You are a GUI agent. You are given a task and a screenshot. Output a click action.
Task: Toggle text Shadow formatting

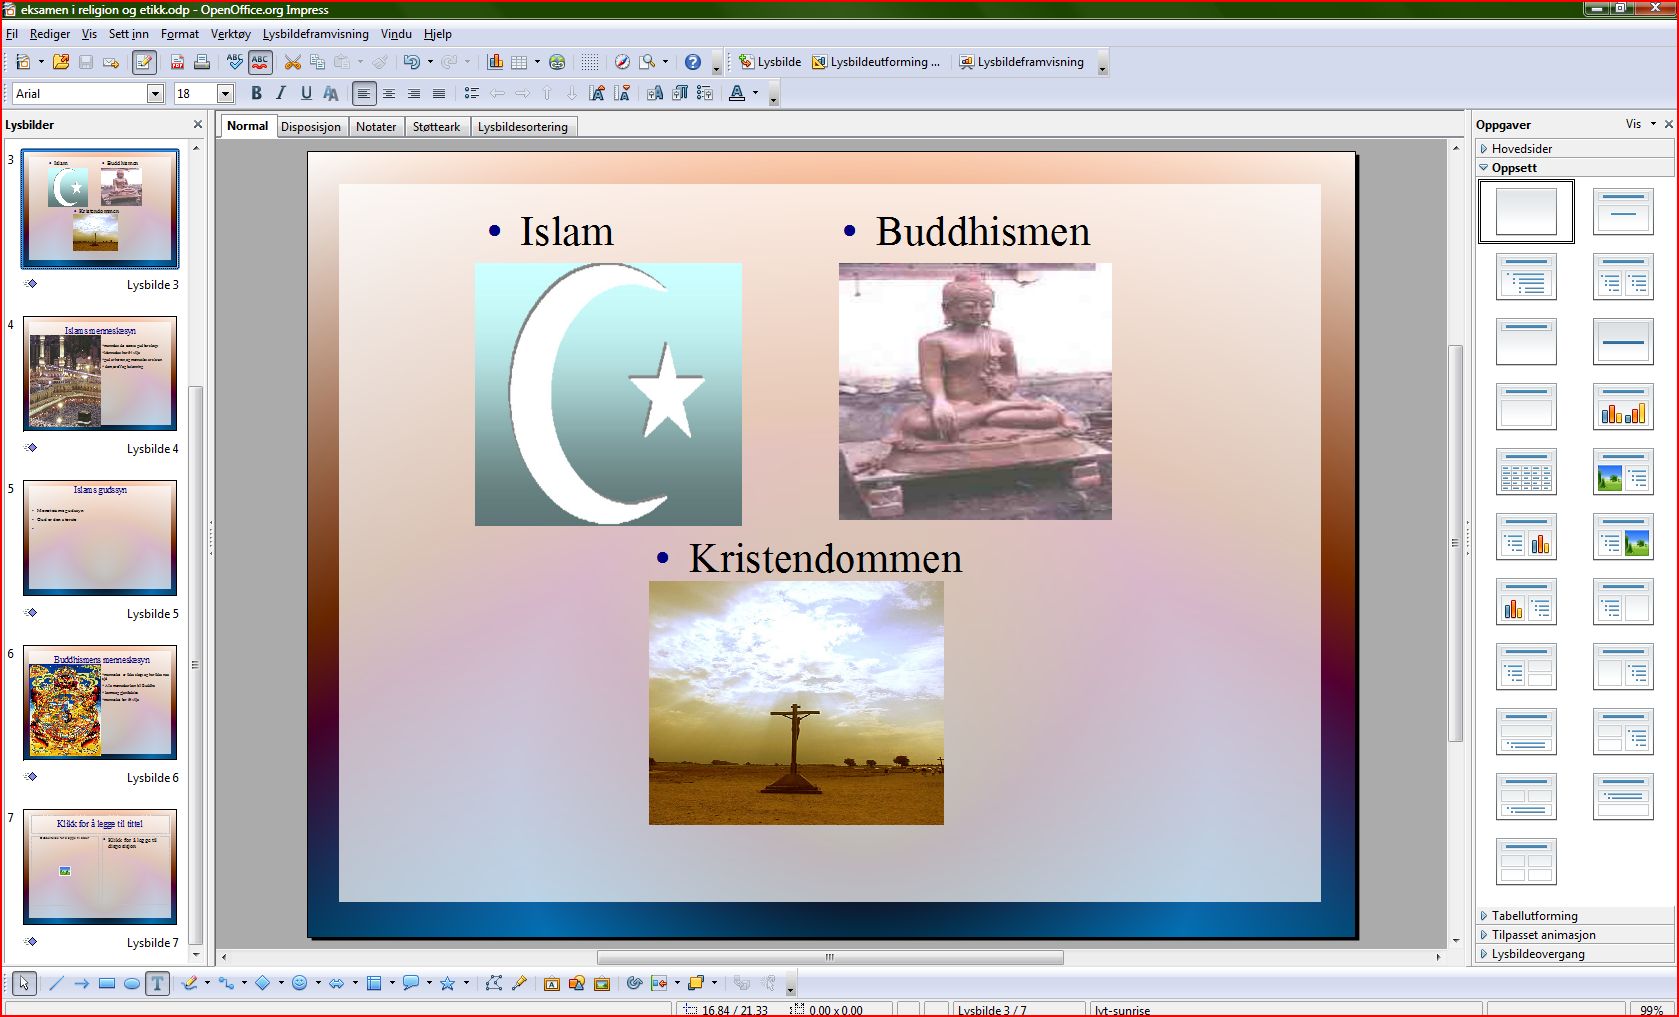click(x=330, y=93)
